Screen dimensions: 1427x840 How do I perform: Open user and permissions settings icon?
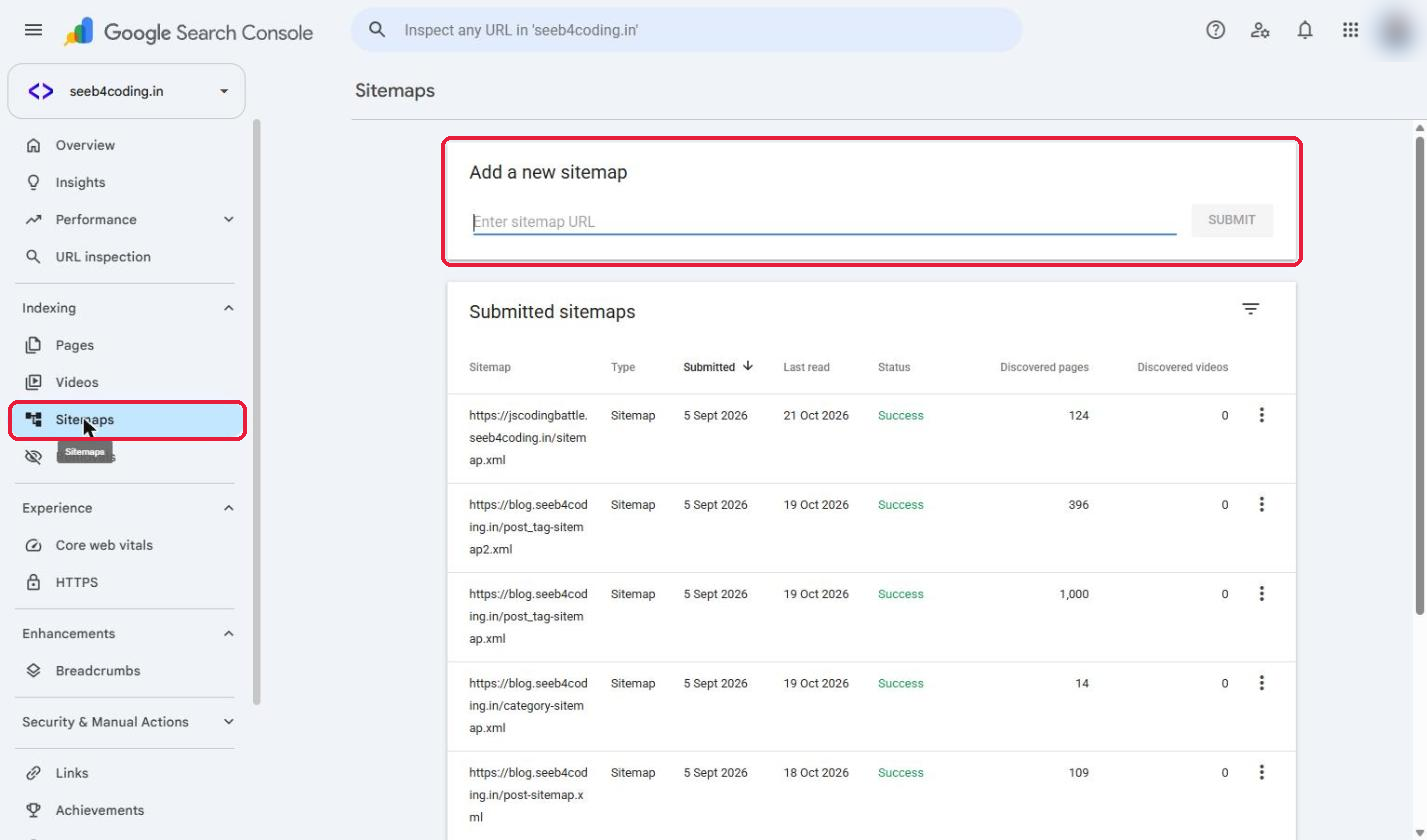(x=1260, y=30)
